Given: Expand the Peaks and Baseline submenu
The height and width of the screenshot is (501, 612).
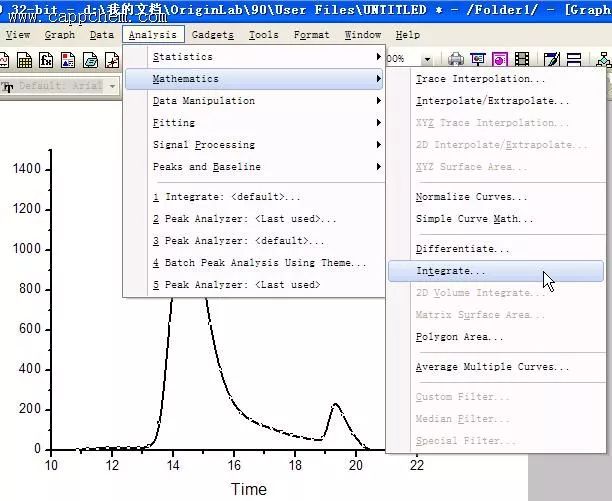Looking at the screenshot, I should pyautogui.click(x=254, y=167).
